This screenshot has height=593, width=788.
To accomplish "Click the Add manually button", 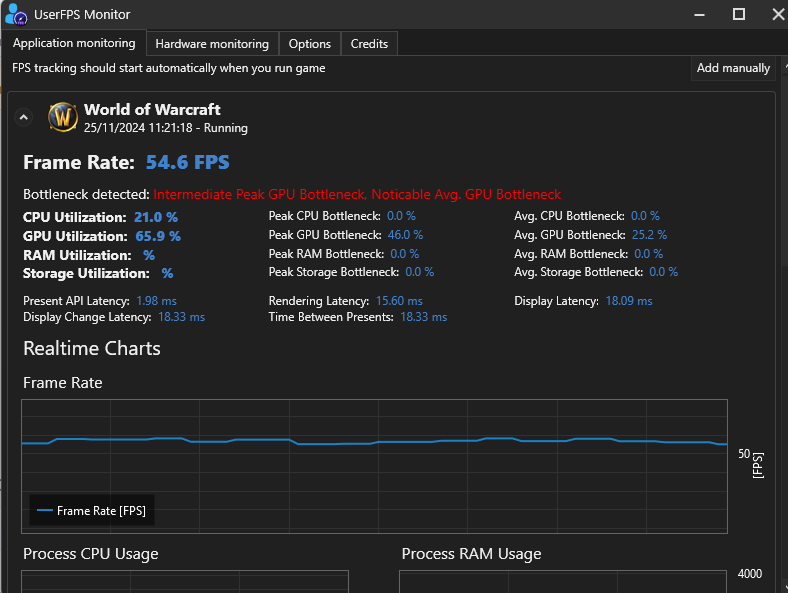I will coord(733,68).
